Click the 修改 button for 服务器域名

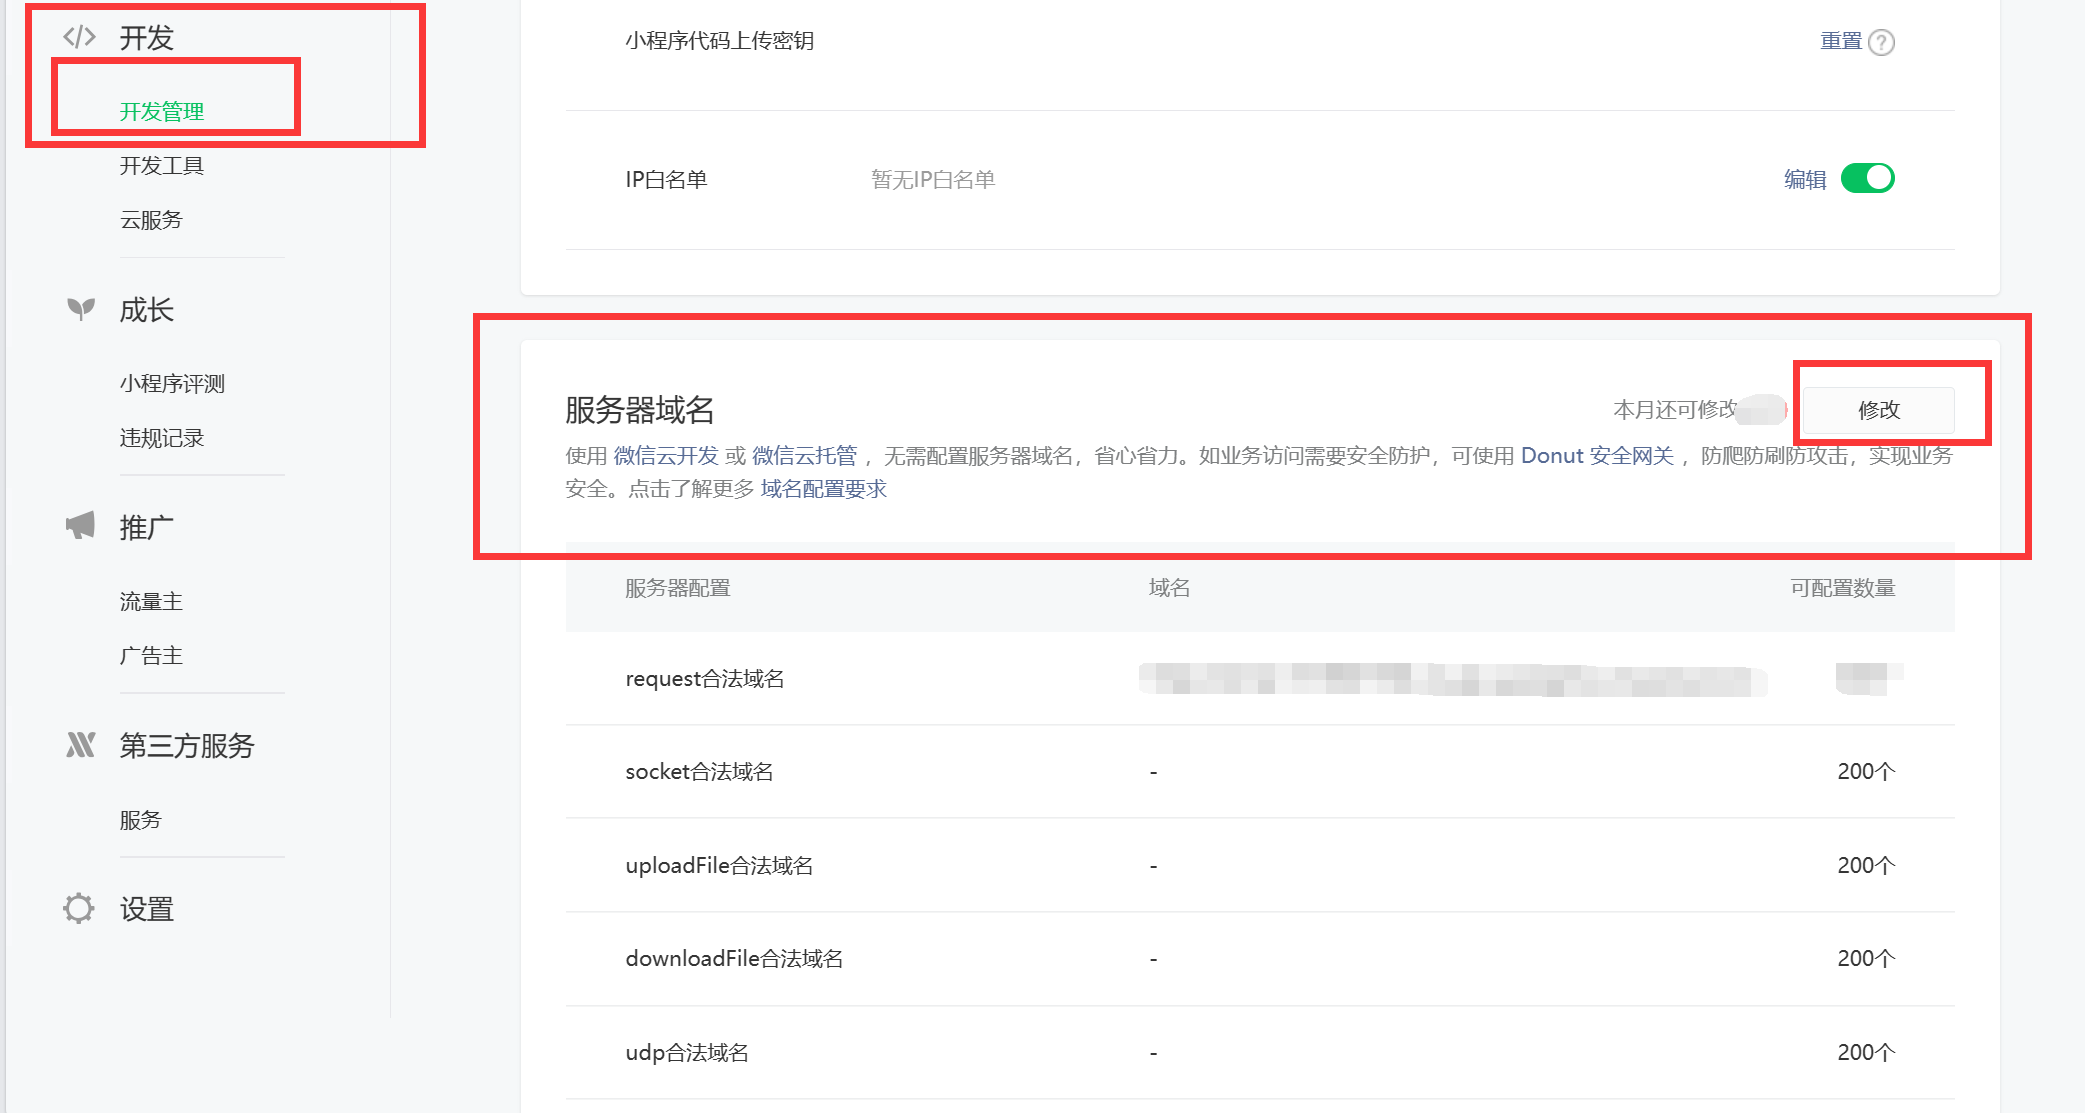pos(1878,410)
